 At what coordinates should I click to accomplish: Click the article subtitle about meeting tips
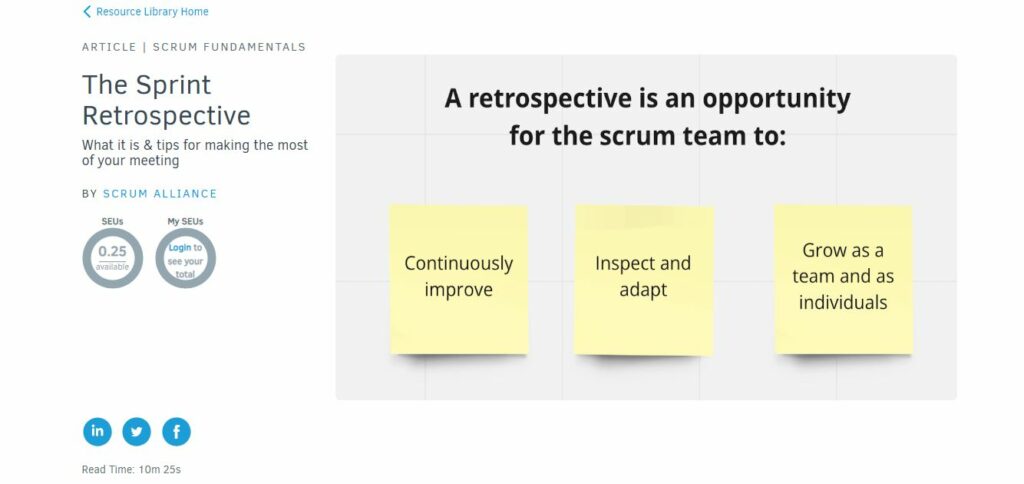click(x=195, y=153)
